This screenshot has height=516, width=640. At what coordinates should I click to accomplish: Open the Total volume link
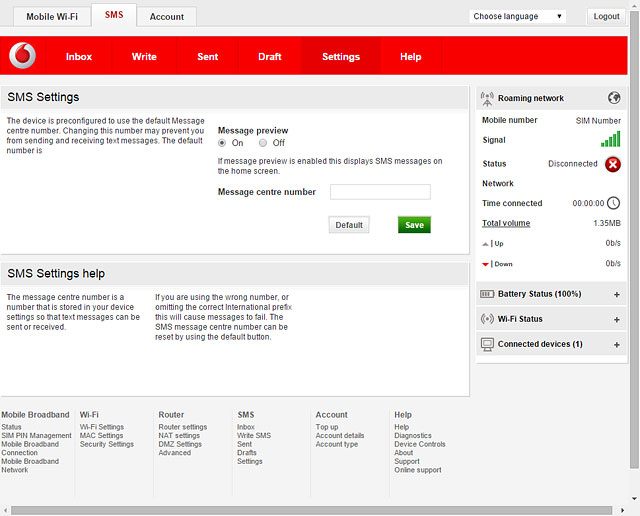pos(506,223)
